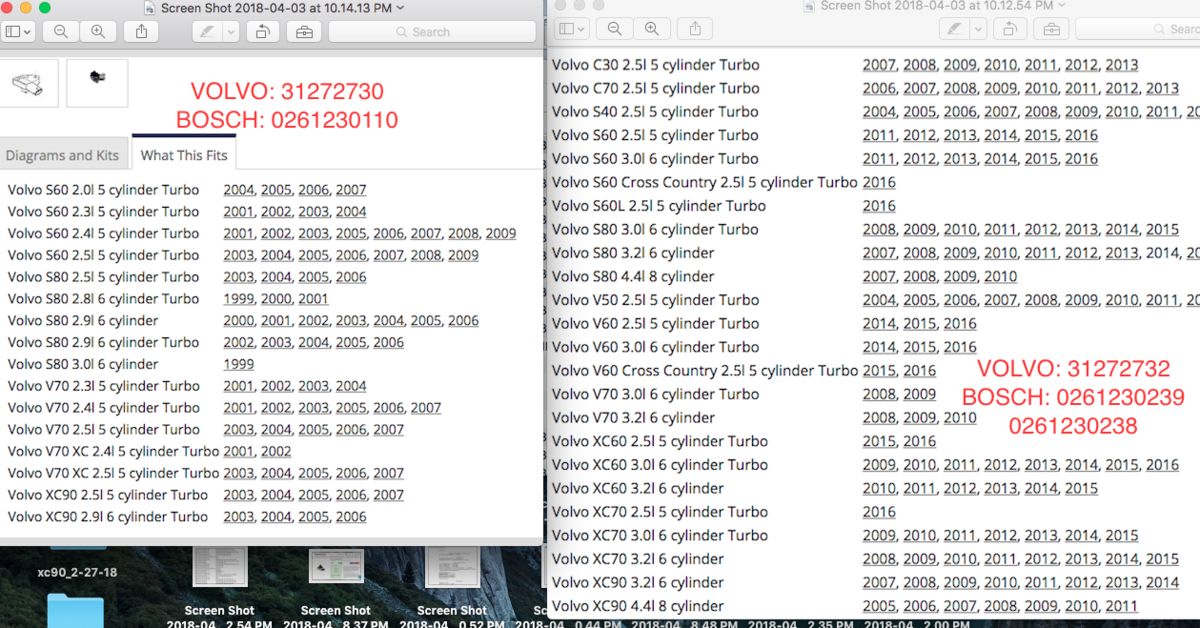Open the markup pencil's dropdown chevron
Screen dimensions: 1200x628
coord(228,31)
